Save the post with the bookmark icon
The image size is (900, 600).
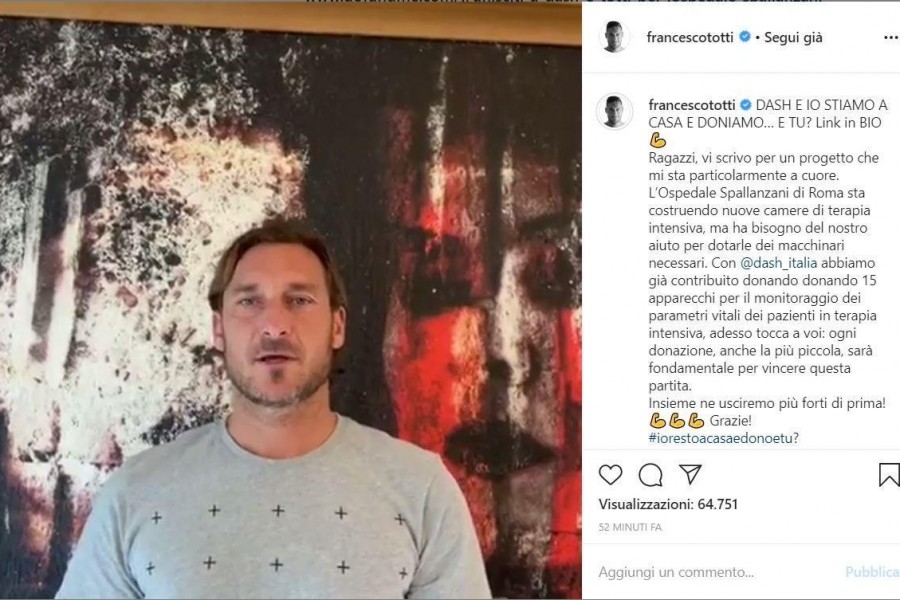coord(889,475)
